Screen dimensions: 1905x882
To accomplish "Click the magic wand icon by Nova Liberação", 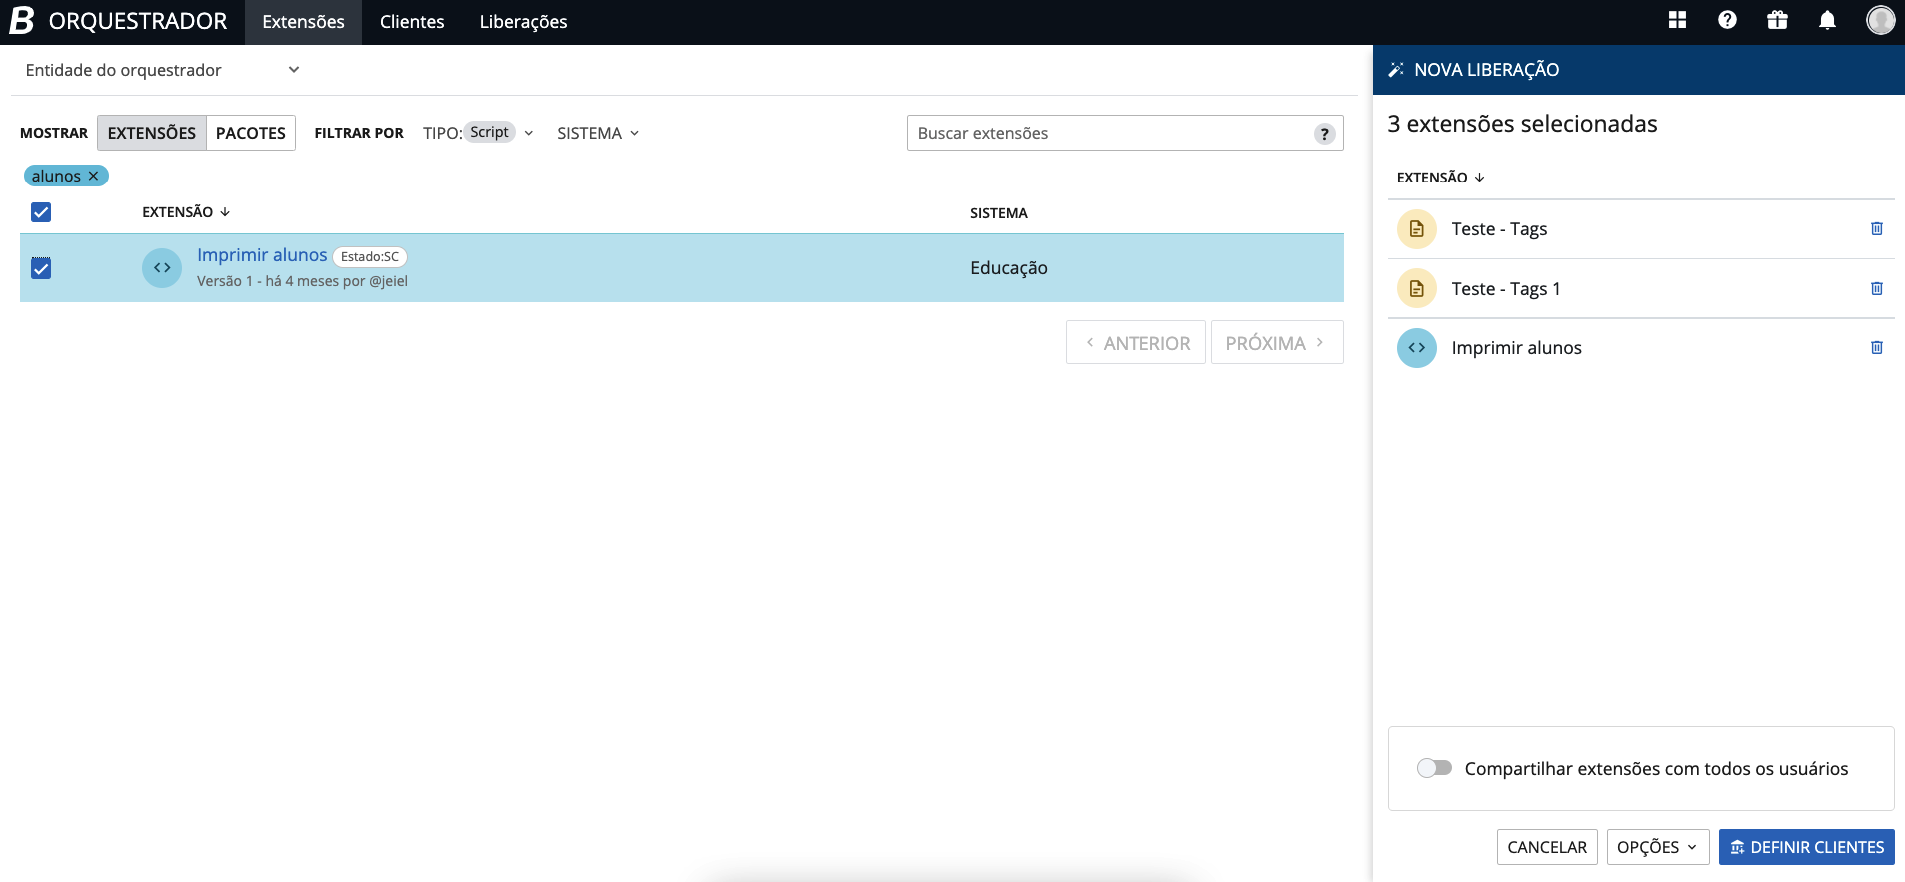I will point(1396,70).
